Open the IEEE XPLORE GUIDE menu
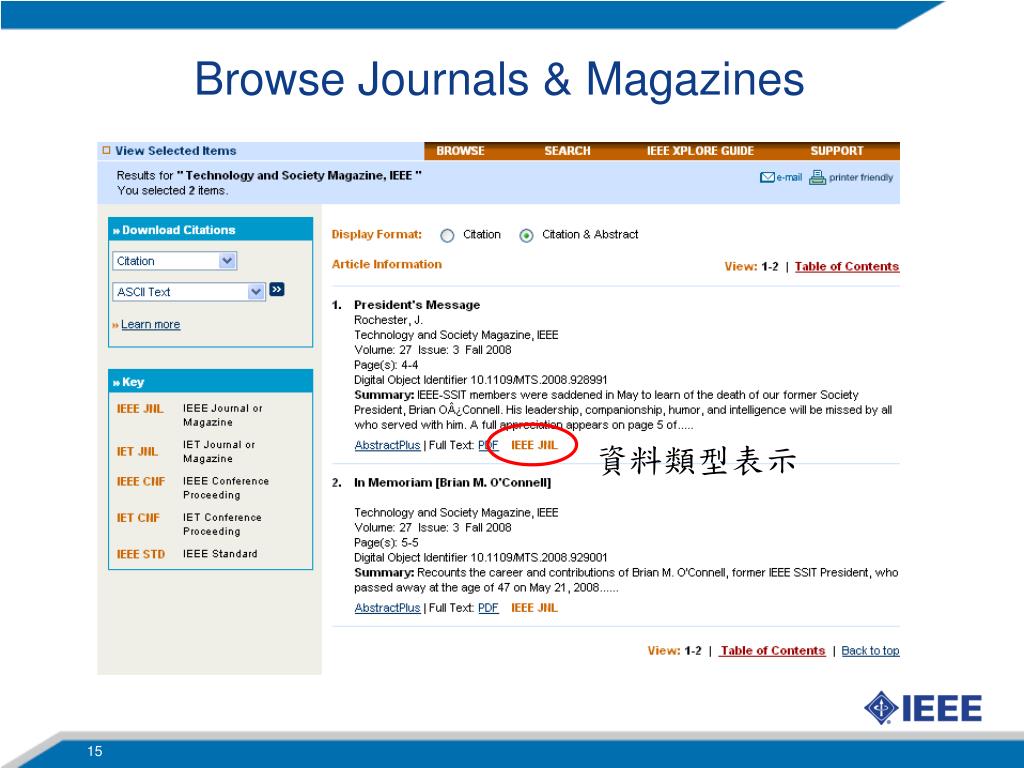 point(700,151)
